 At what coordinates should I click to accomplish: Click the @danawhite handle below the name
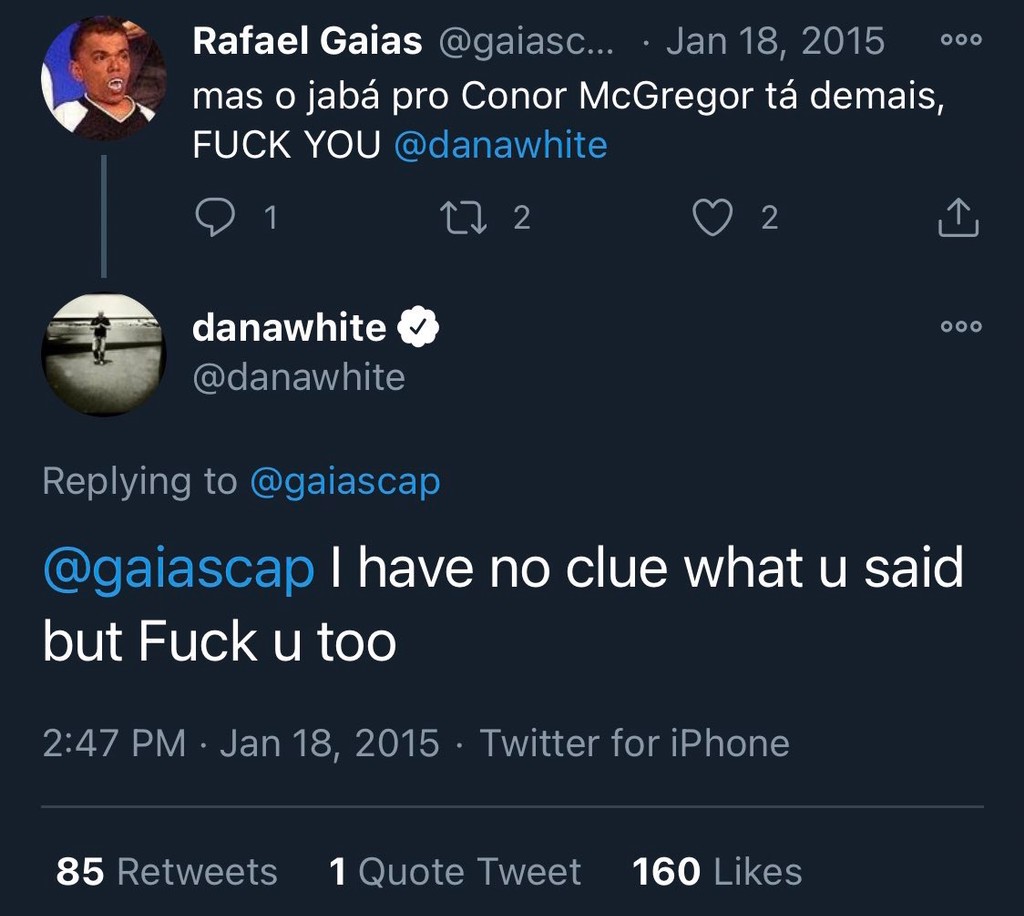coord(298,378)
